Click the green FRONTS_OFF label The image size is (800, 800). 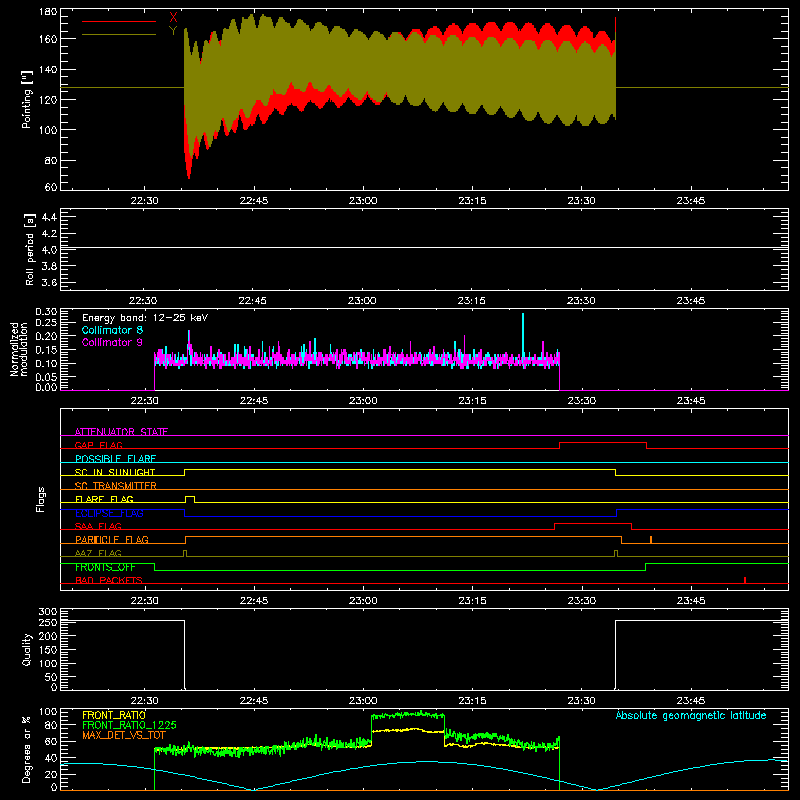point(105,567)
